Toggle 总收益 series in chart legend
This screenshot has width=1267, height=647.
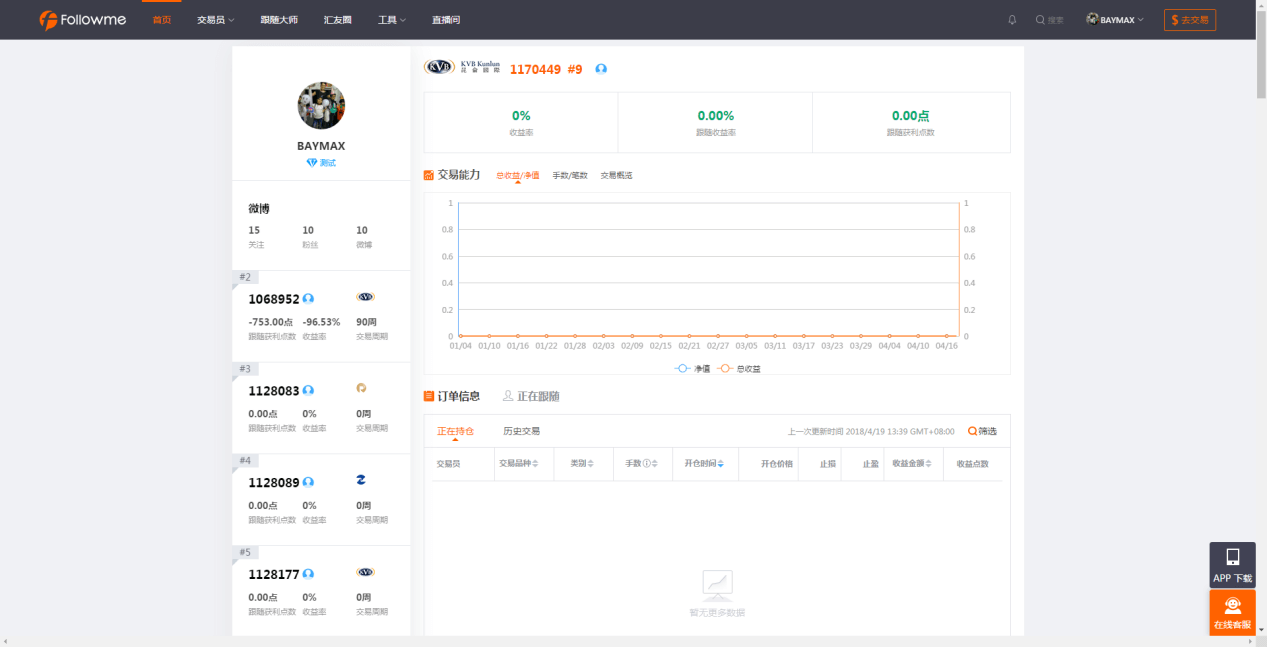pyautogui.click(x=738, y=369)
